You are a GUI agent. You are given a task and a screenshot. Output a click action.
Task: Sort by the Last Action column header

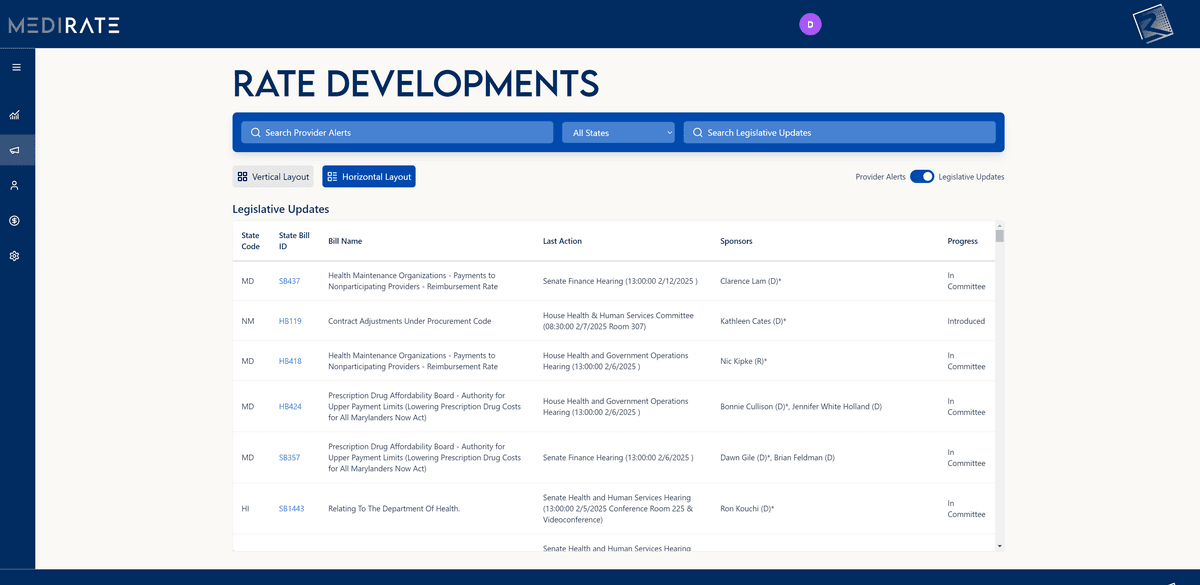(x=562, y=241)
